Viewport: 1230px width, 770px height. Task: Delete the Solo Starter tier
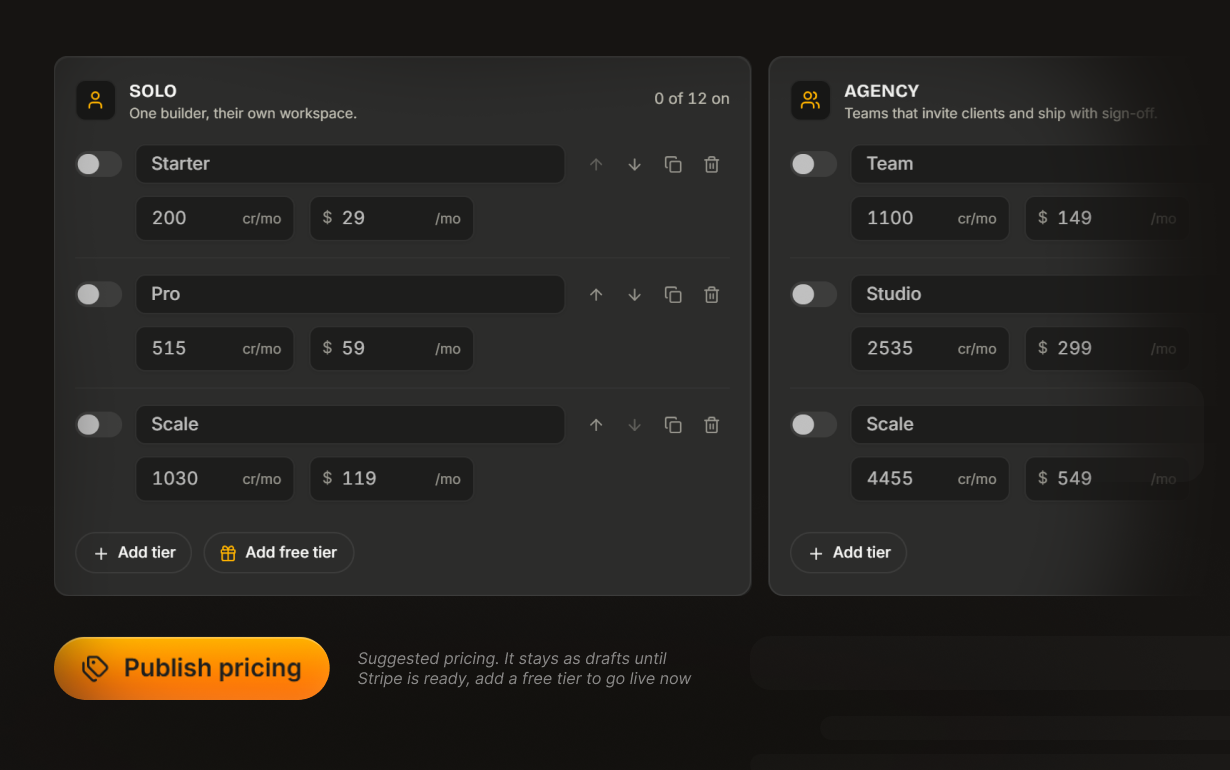[711, 164]
